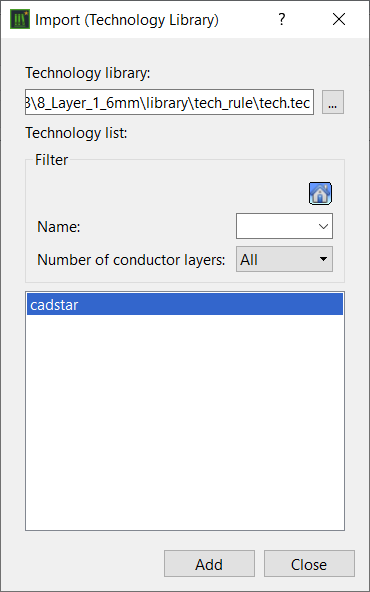This screenshot has width=370, height=592.
Task: Select cadstar in the technology list
Action: tap(185, 304)
